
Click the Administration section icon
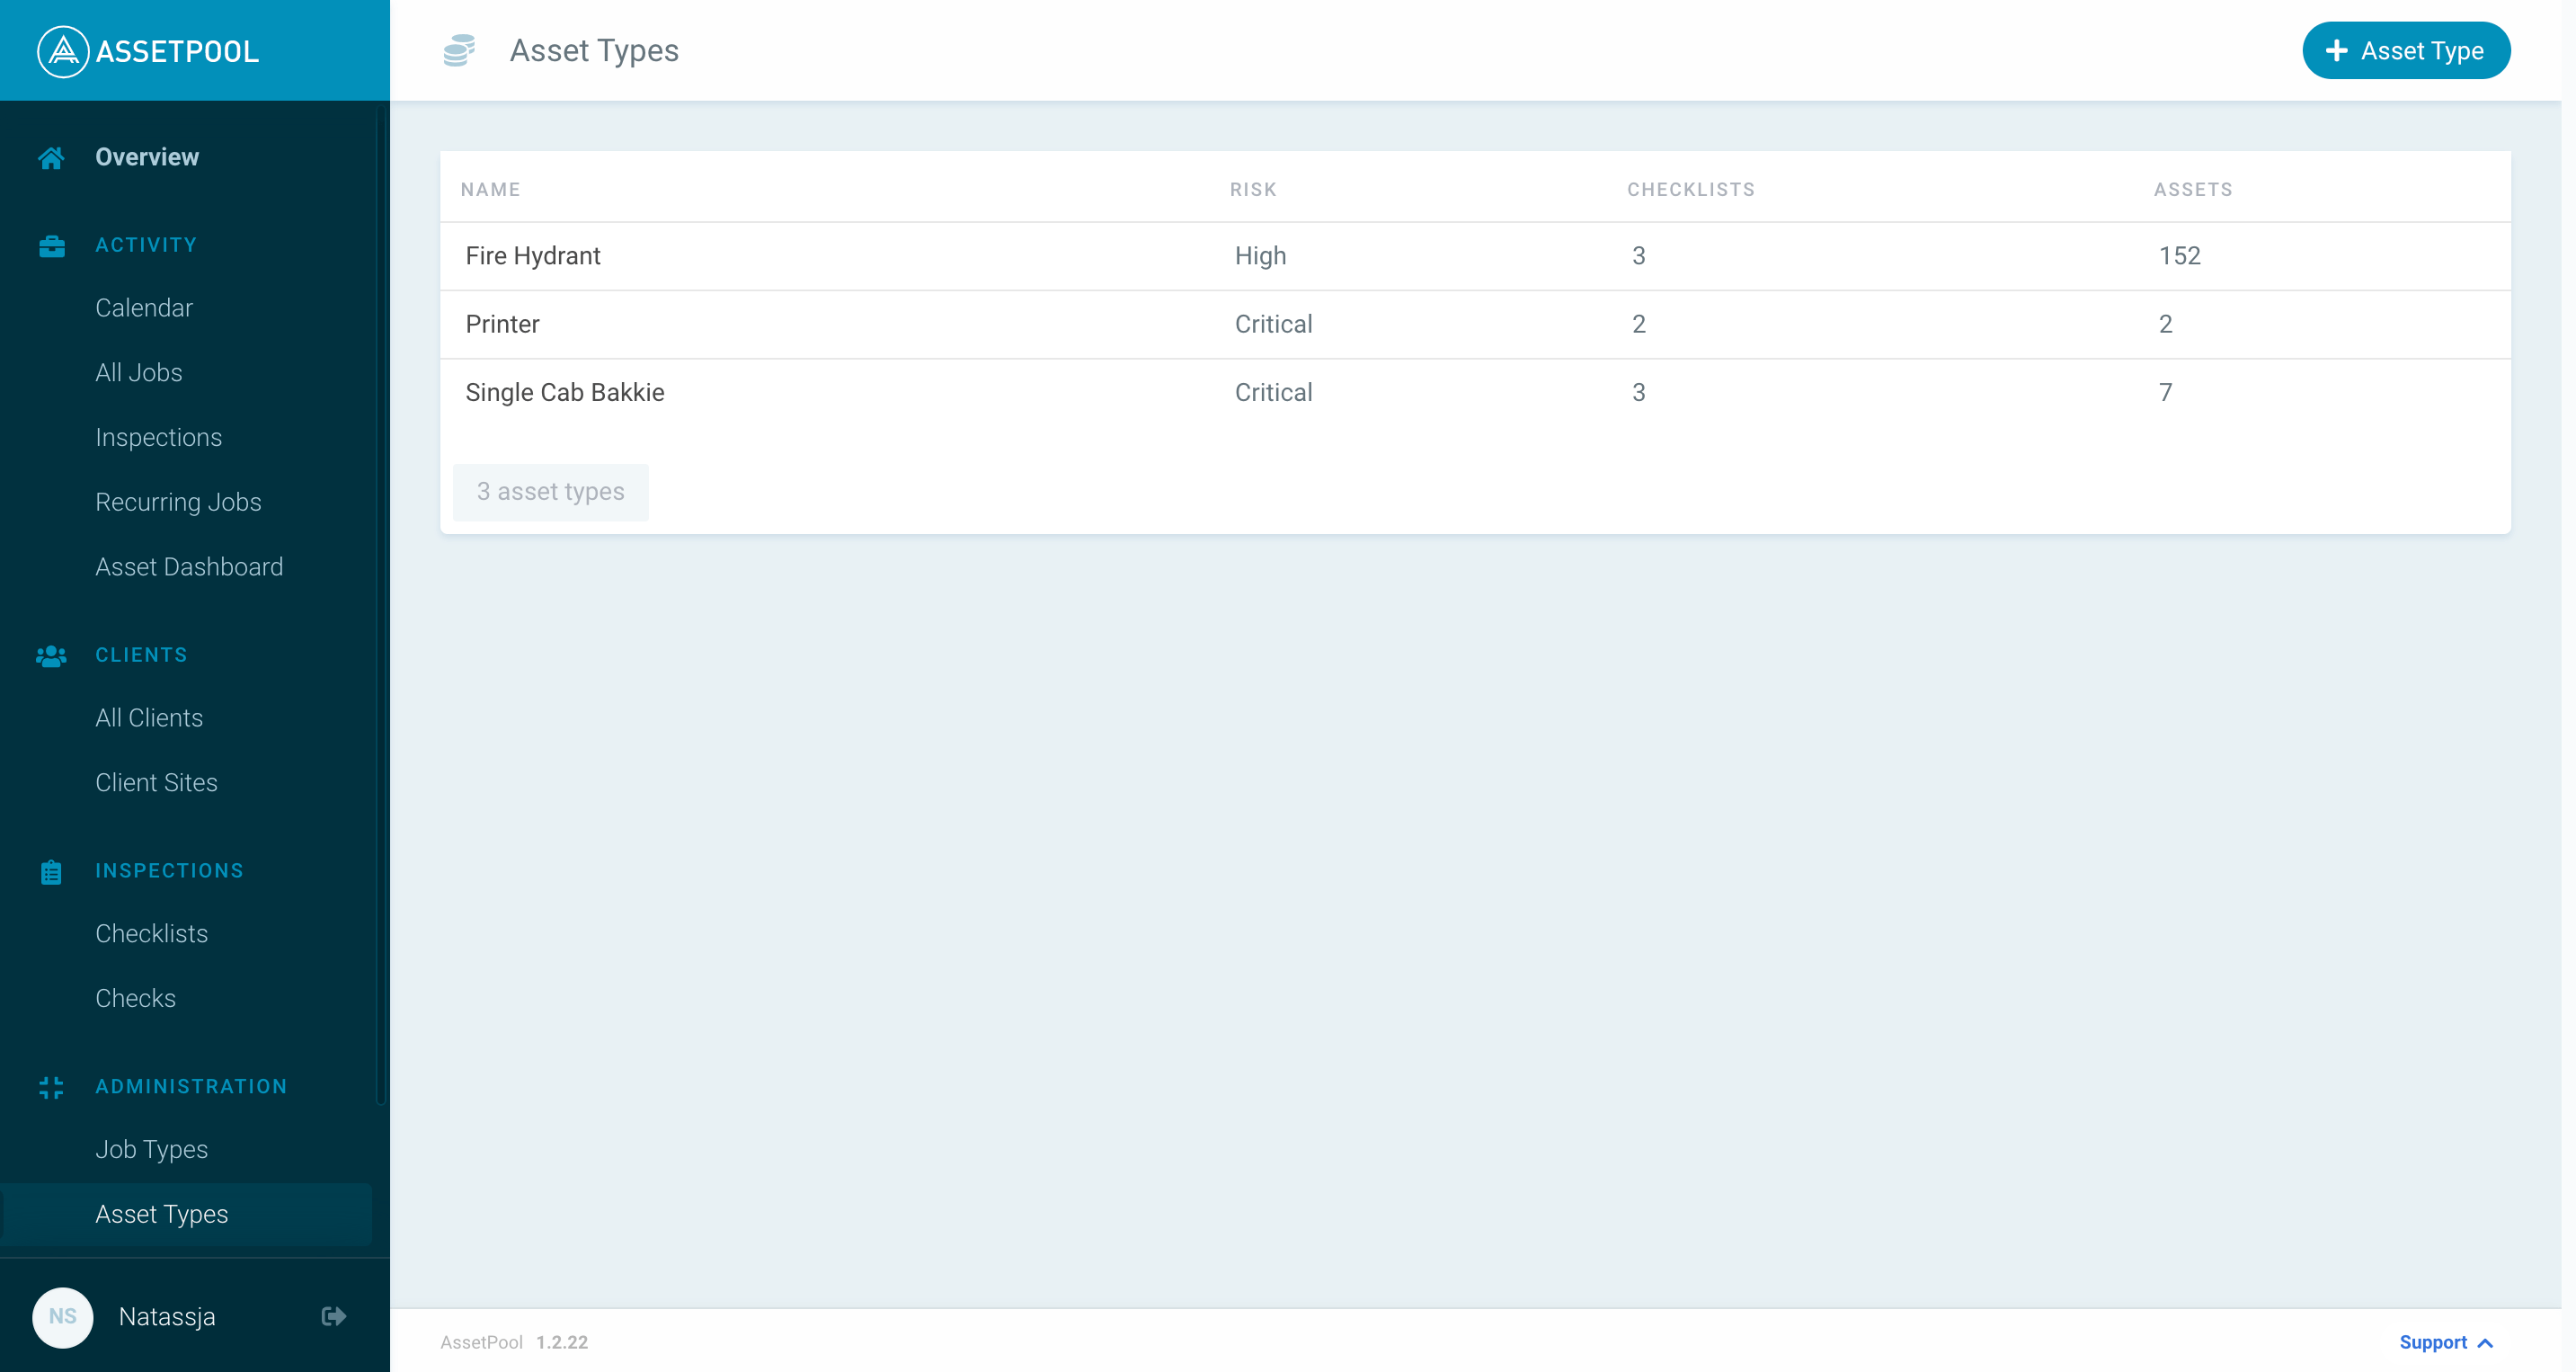[x=51, y=1087]
